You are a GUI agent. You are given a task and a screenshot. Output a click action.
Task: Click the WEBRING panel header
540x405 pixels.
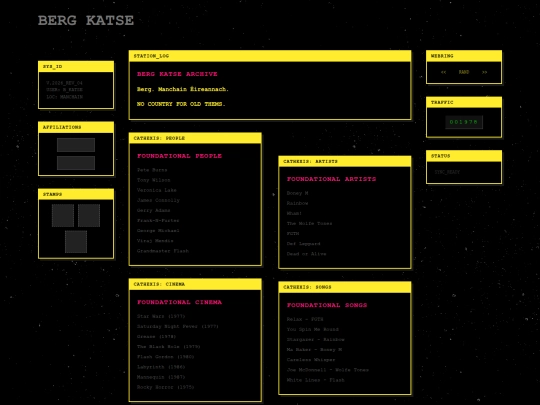click(x=464, y=56)
